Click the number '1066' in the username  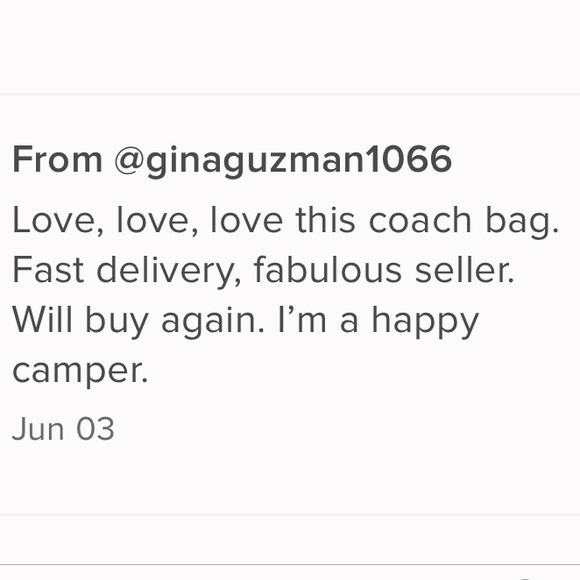tap(411, 159)
